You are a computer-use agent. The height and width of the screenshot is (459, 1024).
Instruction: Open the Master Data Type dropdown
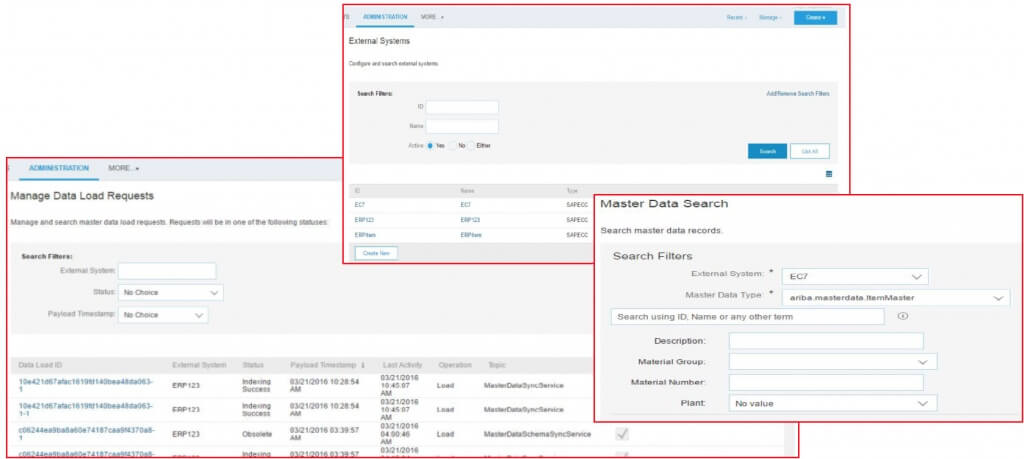895,298
